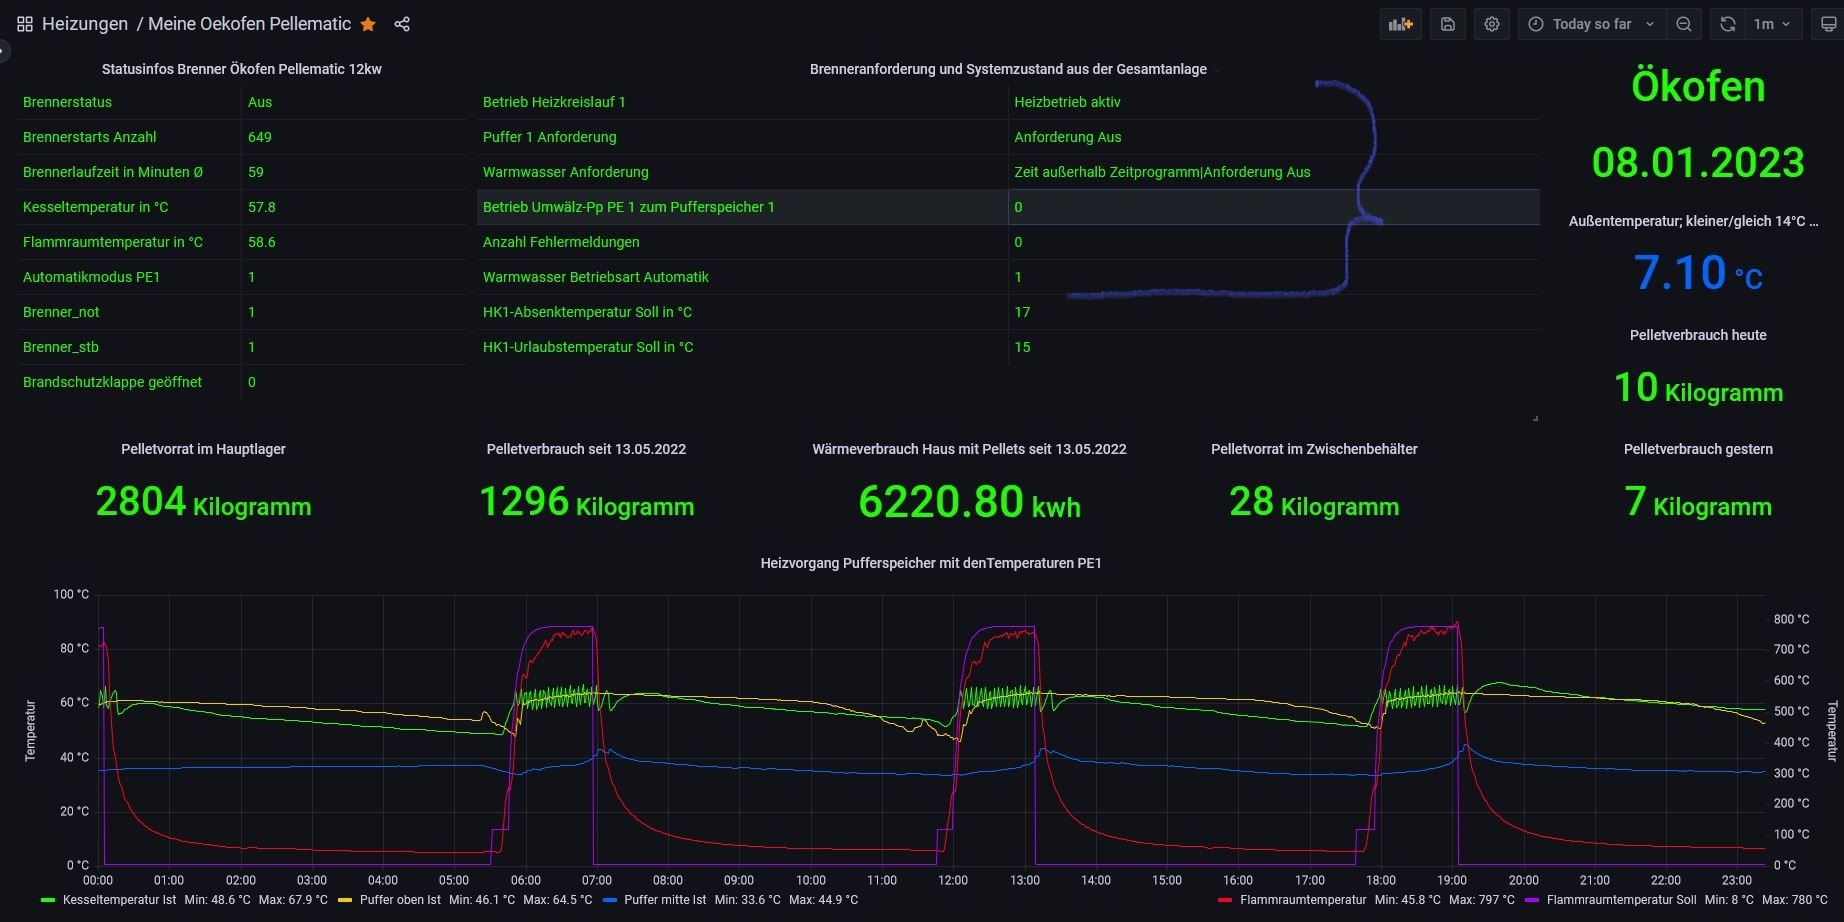Toggle Puffer oben Ist legend entry
Image resolution: width=1844 pixels, height=922 pixels.
click(400, 900)
